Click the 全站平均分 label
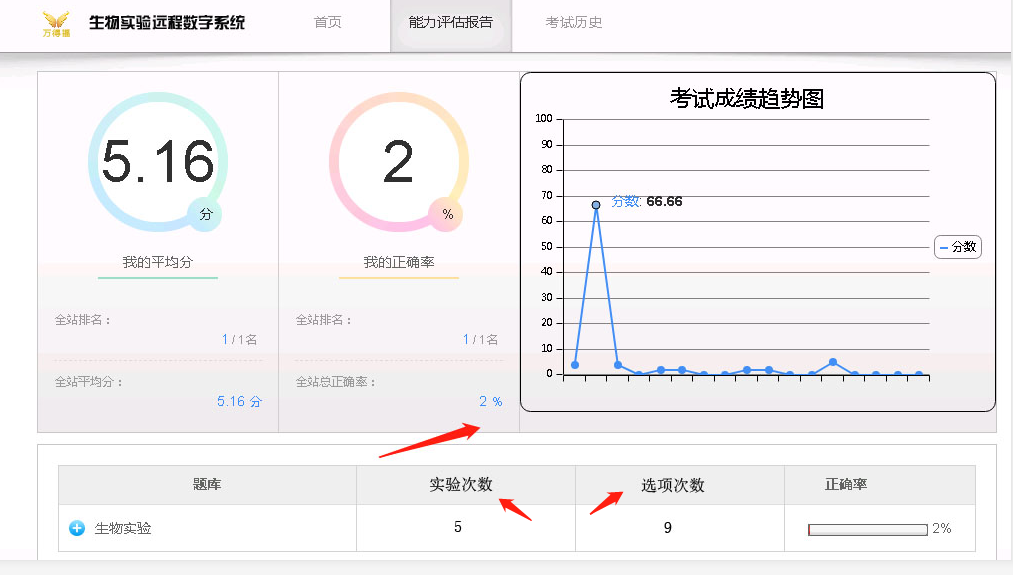Image resolution: width=1013 pixels, height=575 pixels. [x=89, y=382]
